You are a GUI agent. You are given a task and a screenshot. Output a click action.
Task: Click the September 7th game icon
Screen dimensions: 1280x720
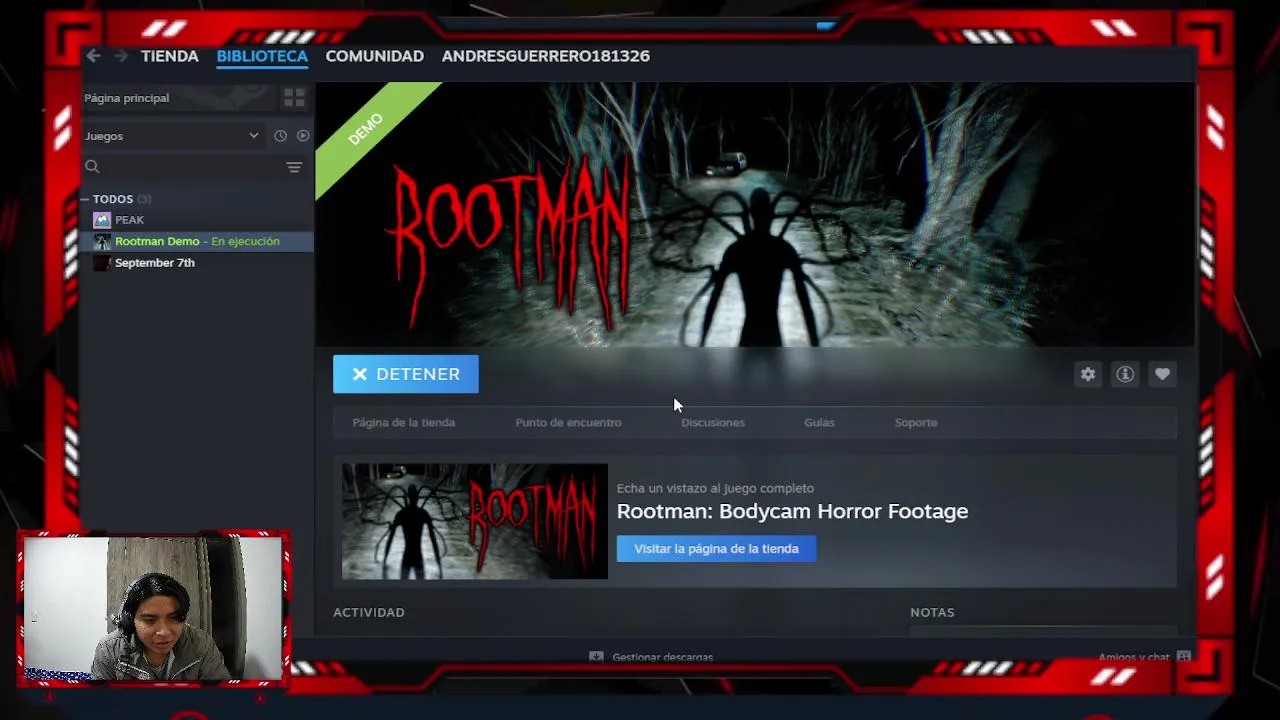102,263
